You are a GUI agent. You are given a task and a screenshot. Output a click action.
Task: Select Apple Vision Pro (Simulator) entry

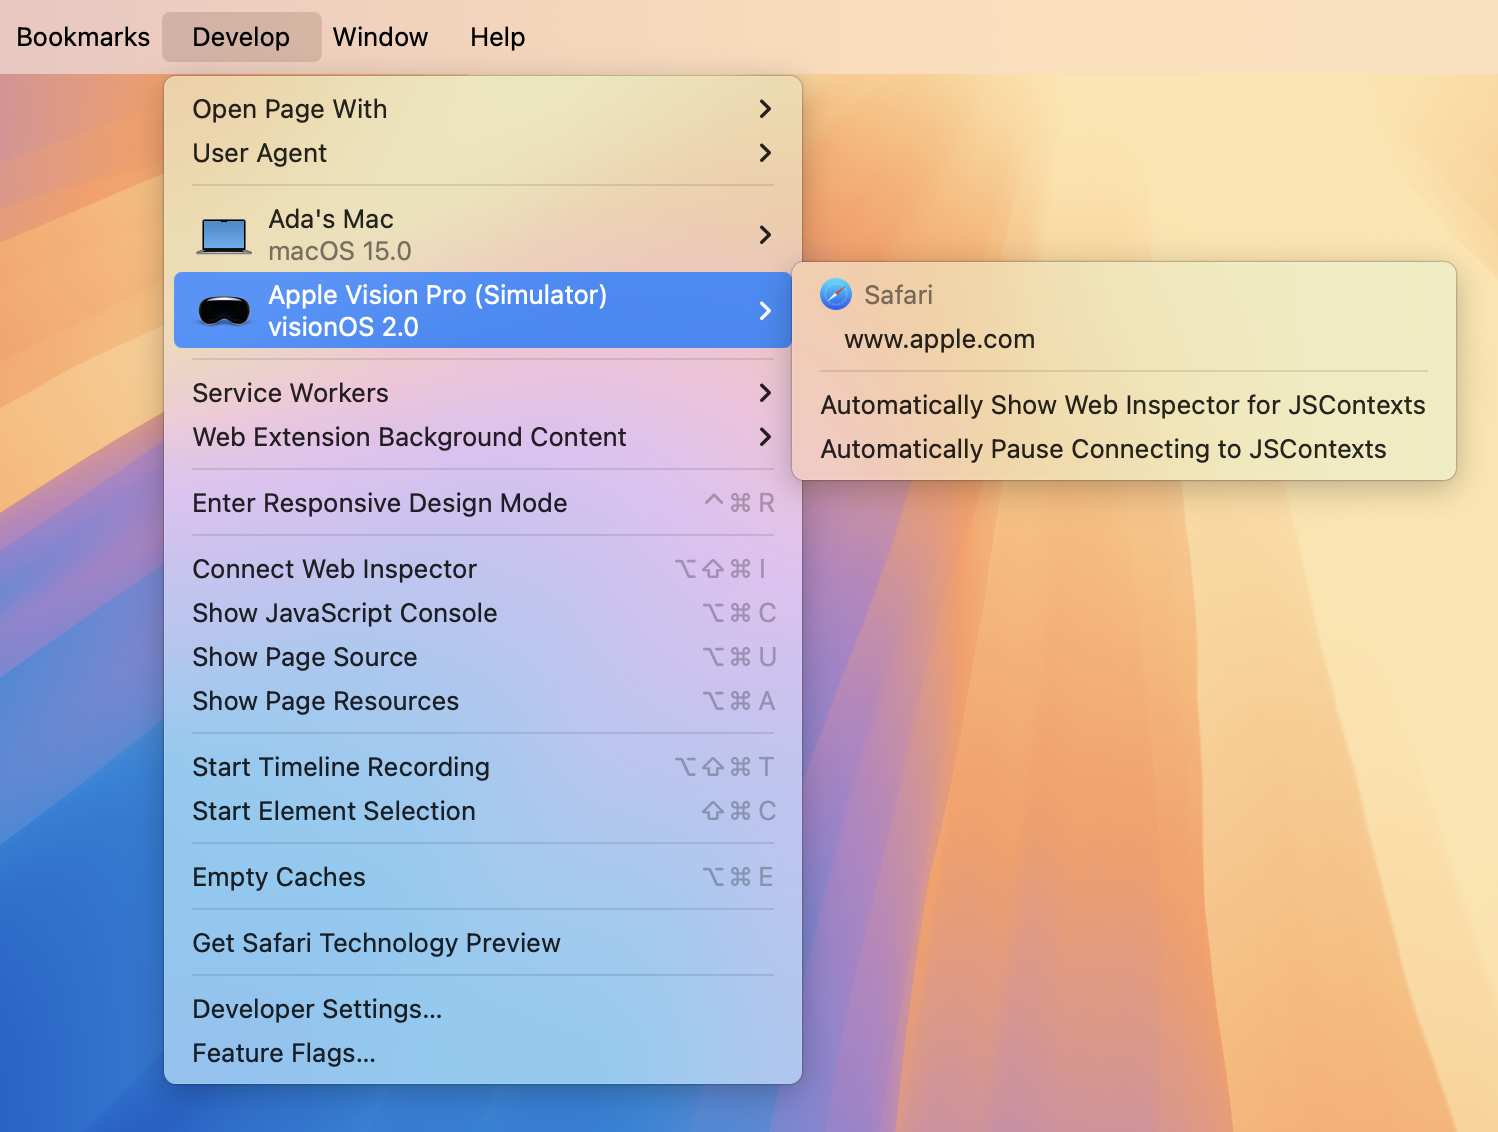tap(483, 310)
